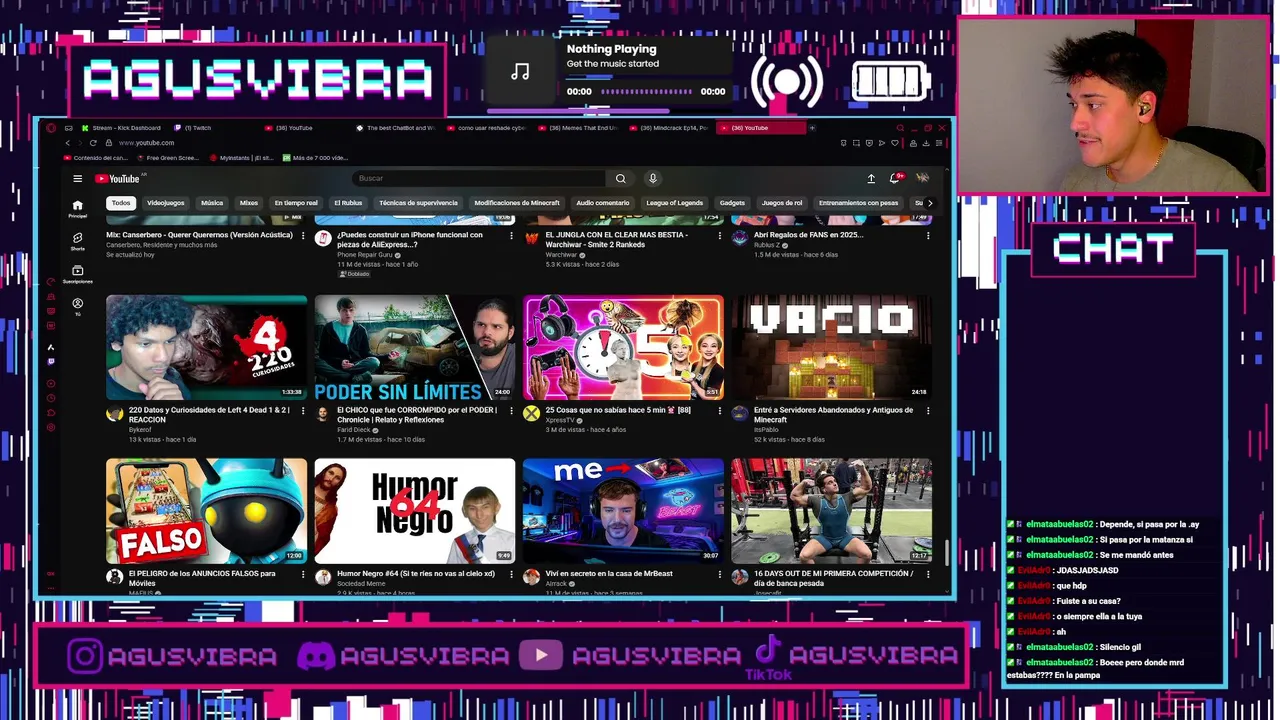
Task: Click the YouTube search magnifier button
Action: 620,179
